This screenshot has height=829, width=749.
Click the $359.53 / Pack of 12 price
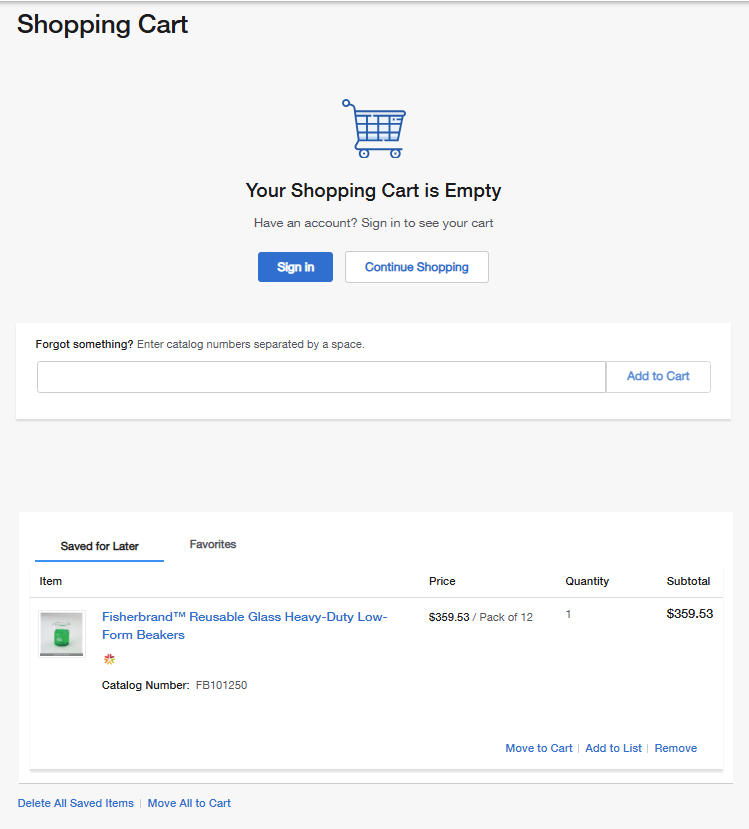point(480,617)
